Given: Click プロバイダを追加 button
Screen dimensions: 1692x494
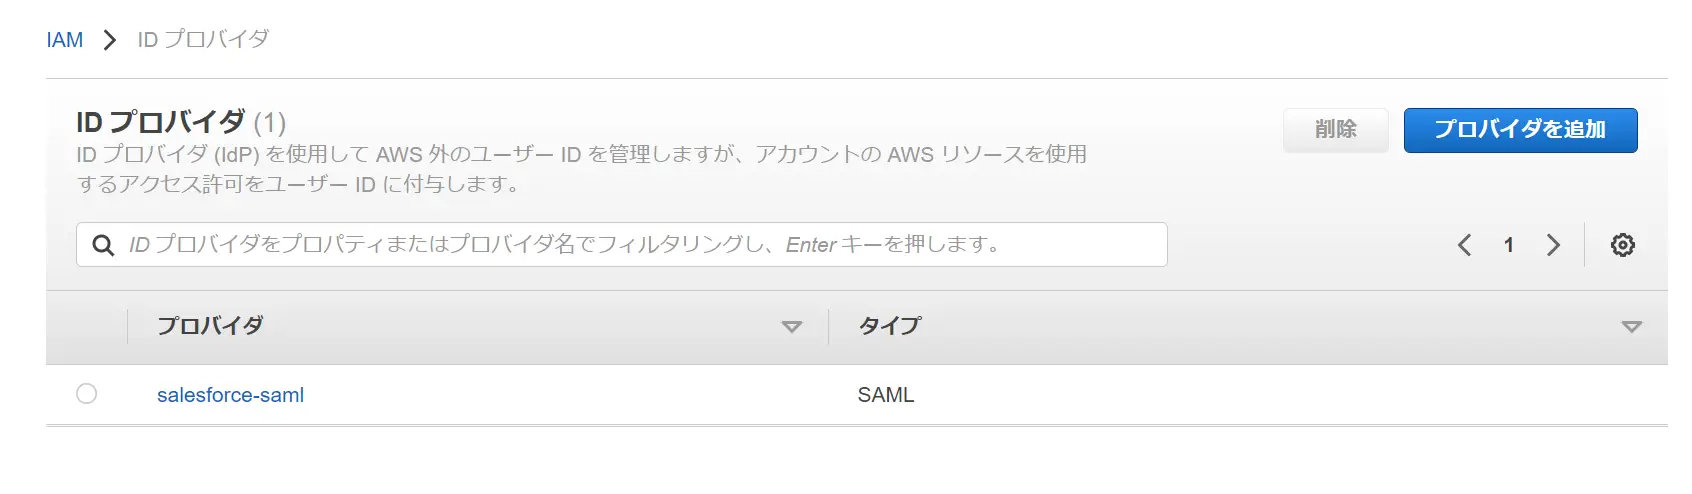Looking at the screenshot, I should (x=1520, y=130).
